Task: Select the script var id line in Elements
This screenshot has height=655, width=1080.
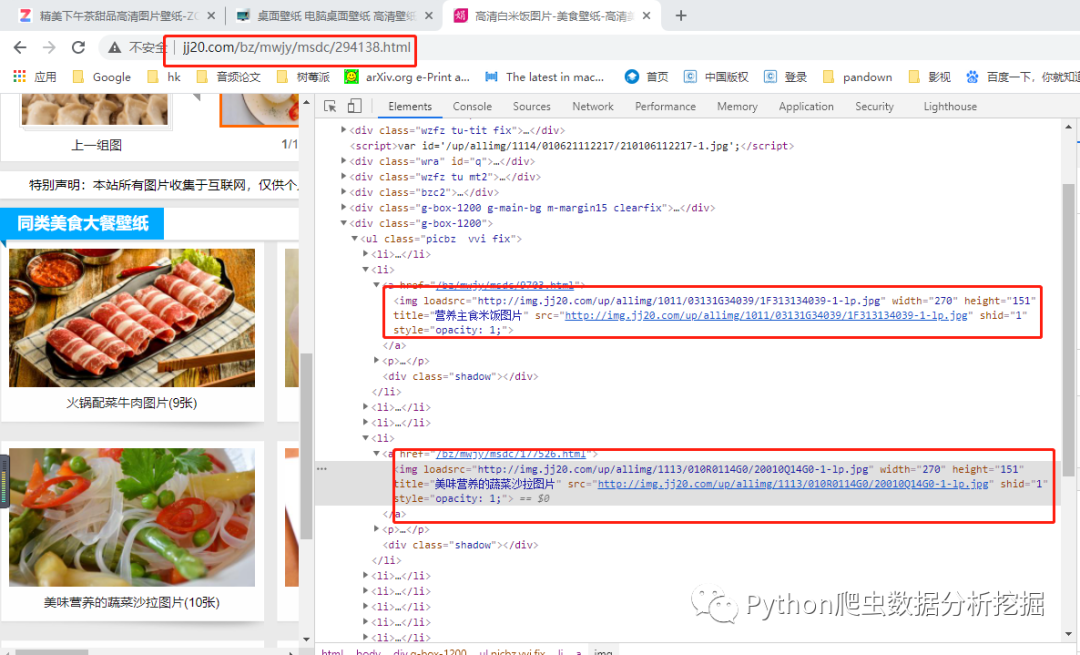Action: coord(572,145)
